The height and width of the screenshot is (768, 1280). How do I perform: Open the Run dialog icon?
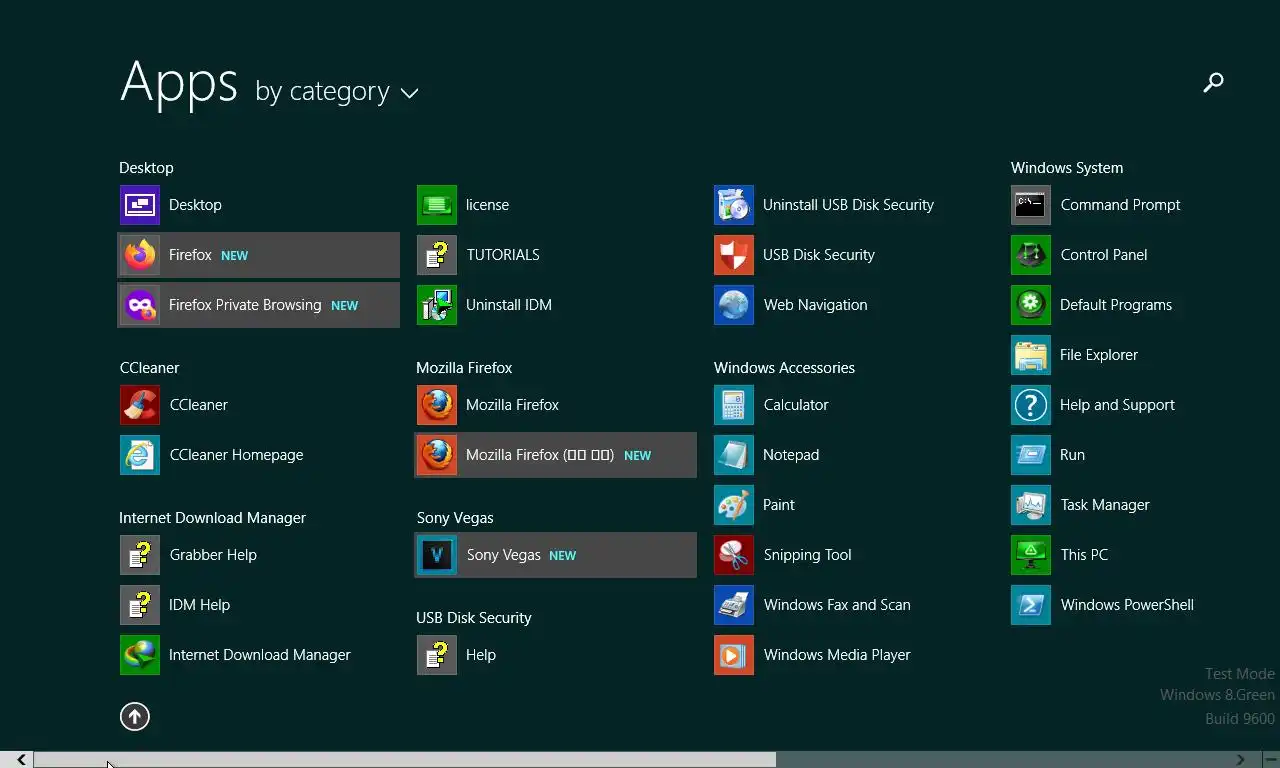click(1031, 455)
